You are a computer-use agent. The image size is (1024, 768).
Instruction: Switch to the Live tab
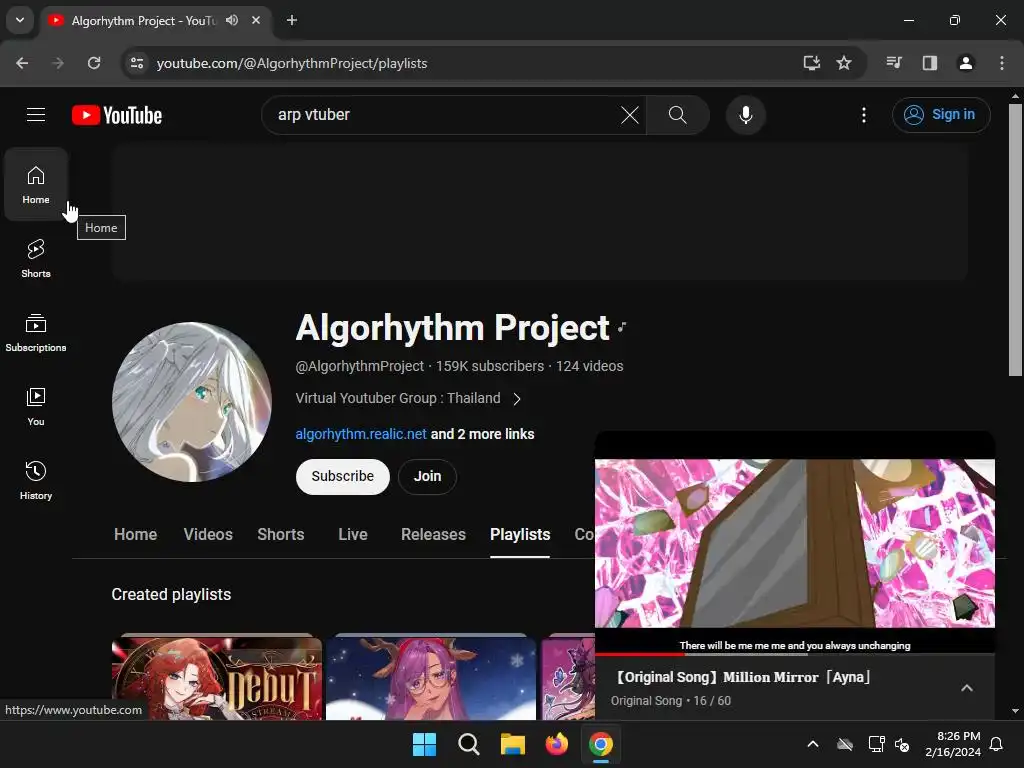(353, 534)
